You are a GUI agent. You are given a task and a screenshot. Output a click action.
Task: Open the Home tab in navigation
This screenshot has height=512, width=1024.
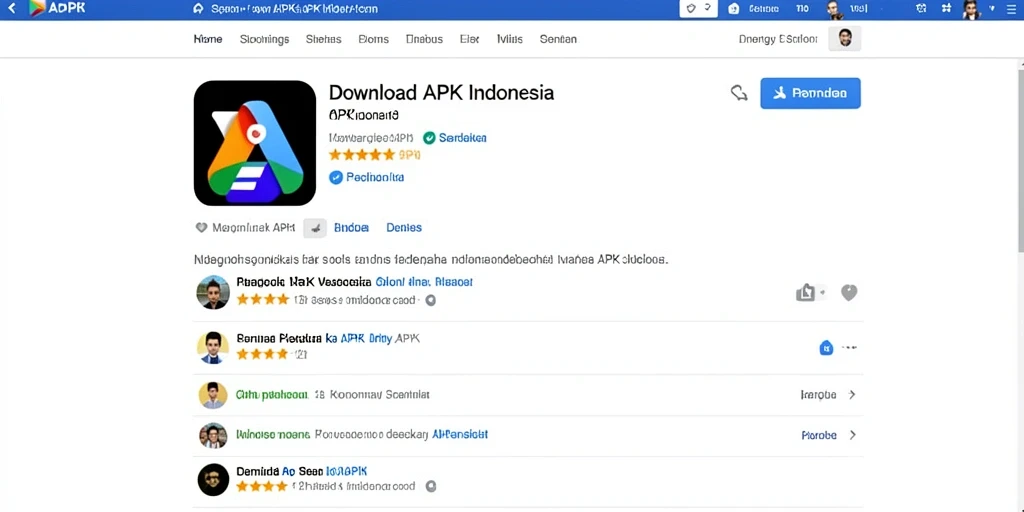pyautogui.click(x=208, y=39)
